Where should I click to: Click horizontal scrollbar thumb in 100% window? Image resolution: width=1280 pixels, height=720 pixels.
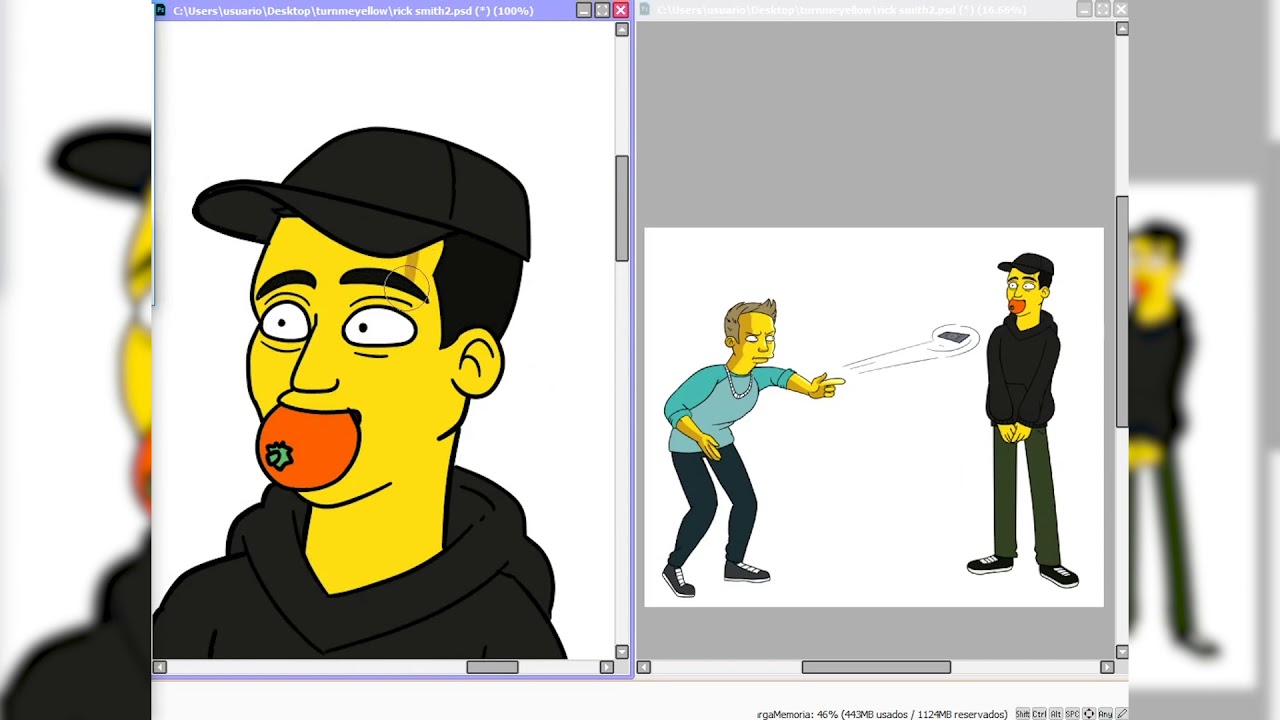pos(492,667)
